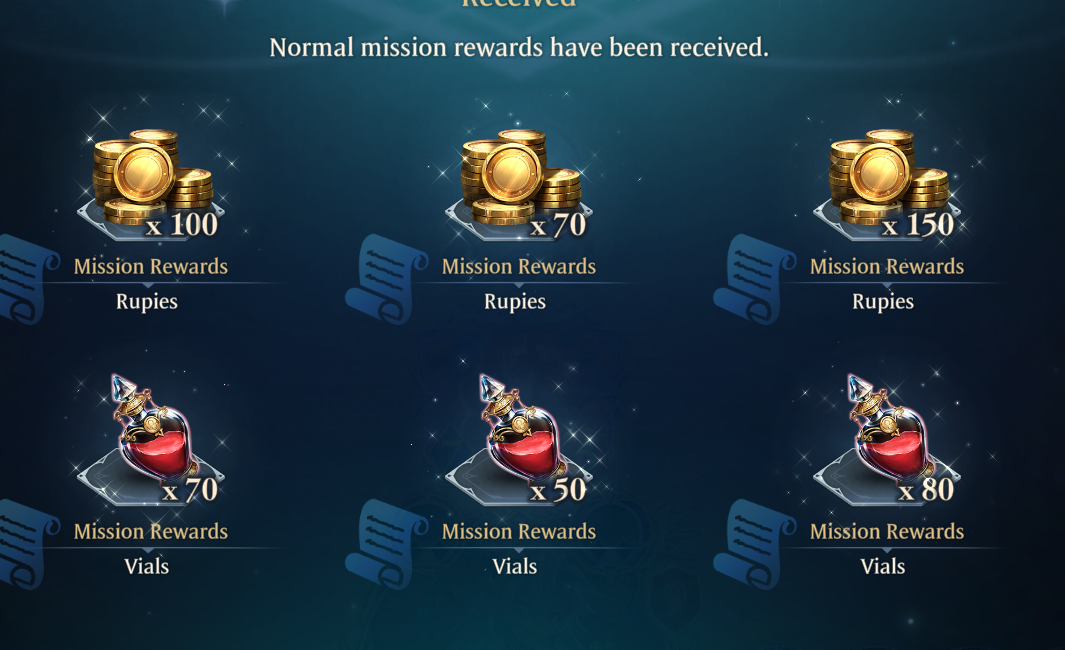Click Mission Rewards text above x 50 Vials
1065x650 pixels.
(x=519, y=531)
